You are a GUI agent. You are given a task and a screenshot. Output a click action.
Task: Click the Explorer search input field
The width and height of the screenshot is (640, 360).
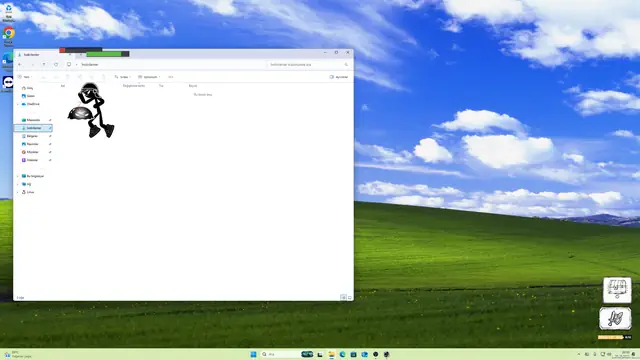tap(309, 64)
